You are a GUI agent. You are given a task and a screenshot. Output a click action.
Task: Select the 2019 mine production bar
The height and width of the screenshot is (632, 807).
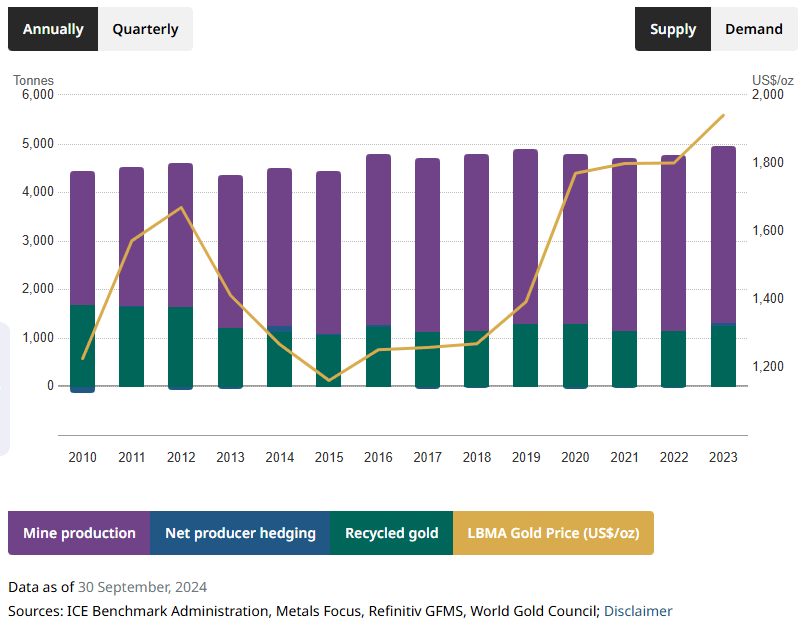[x=526, y=237]
